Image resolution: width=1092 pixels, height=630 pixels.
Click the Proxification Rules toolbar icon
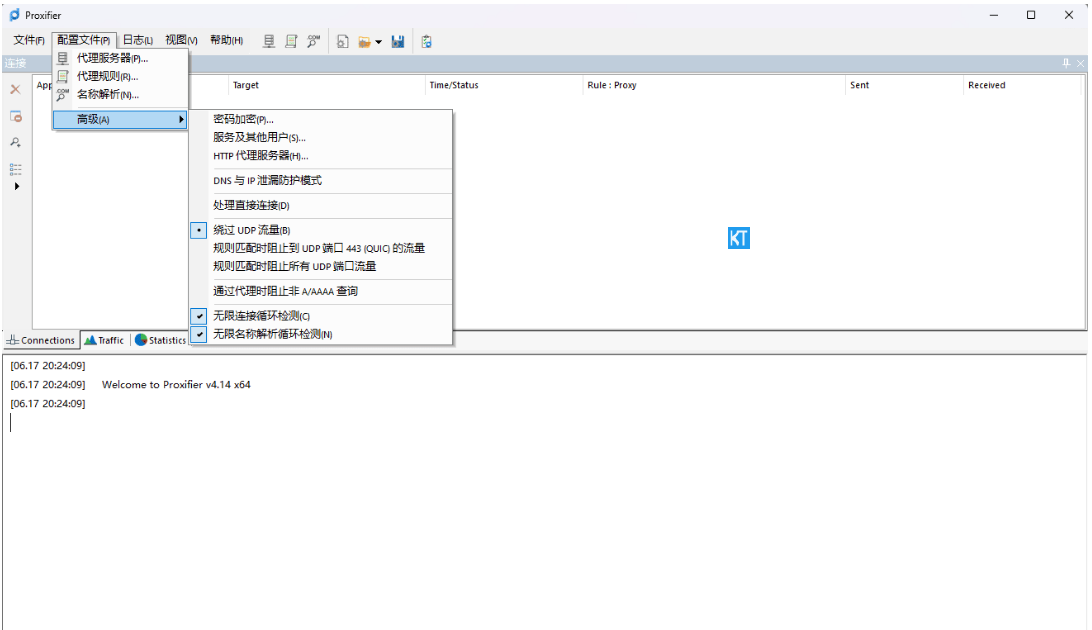pyautogui.click(x=291, y=42)
